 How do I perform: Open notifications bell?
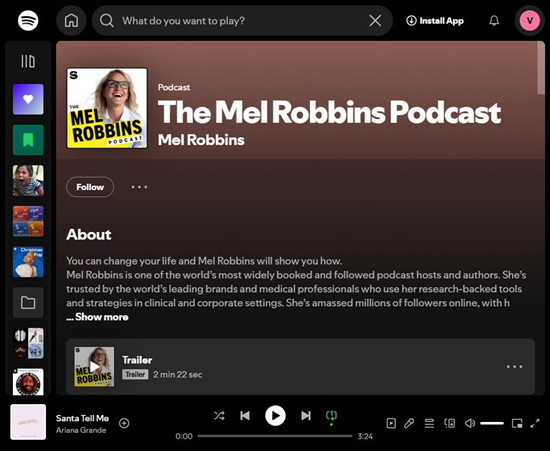(x=494, y=21)
